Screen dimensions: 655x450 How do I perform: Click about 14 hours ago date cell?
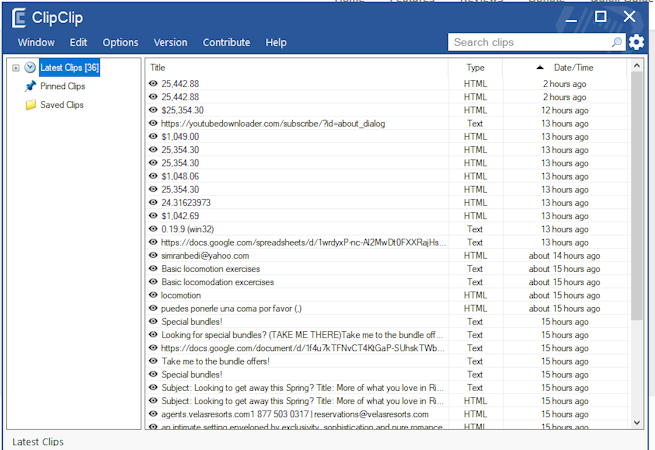564,256
